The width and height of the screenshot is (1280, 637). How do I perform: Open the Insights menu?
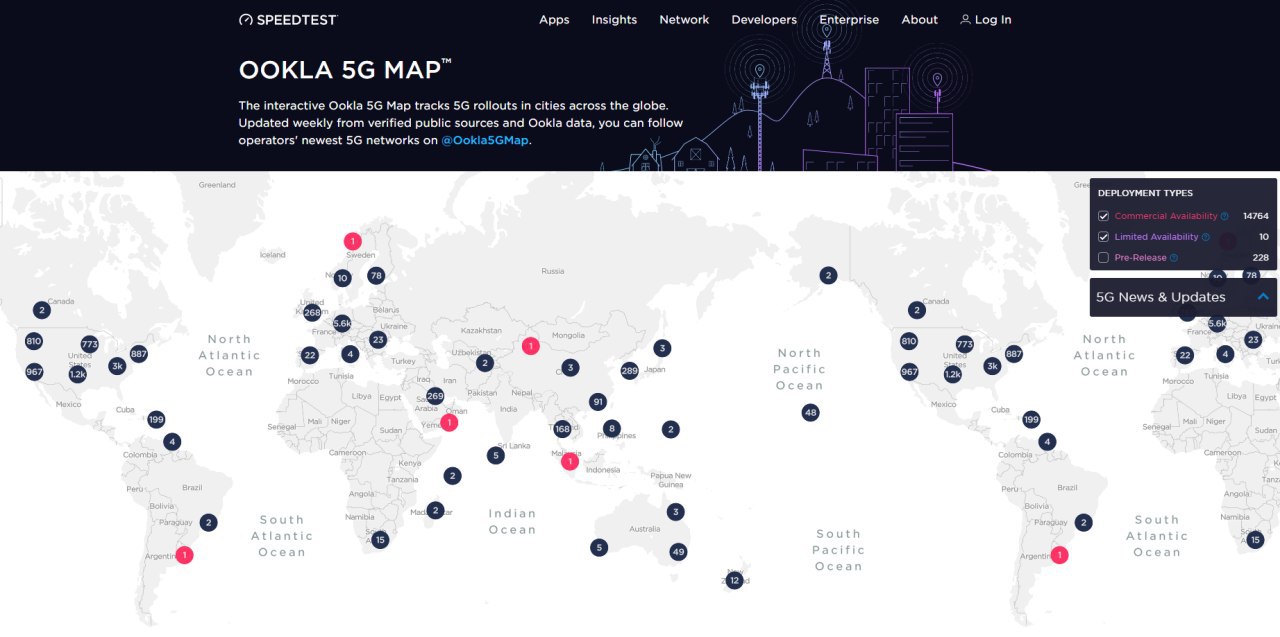point(614,20)
